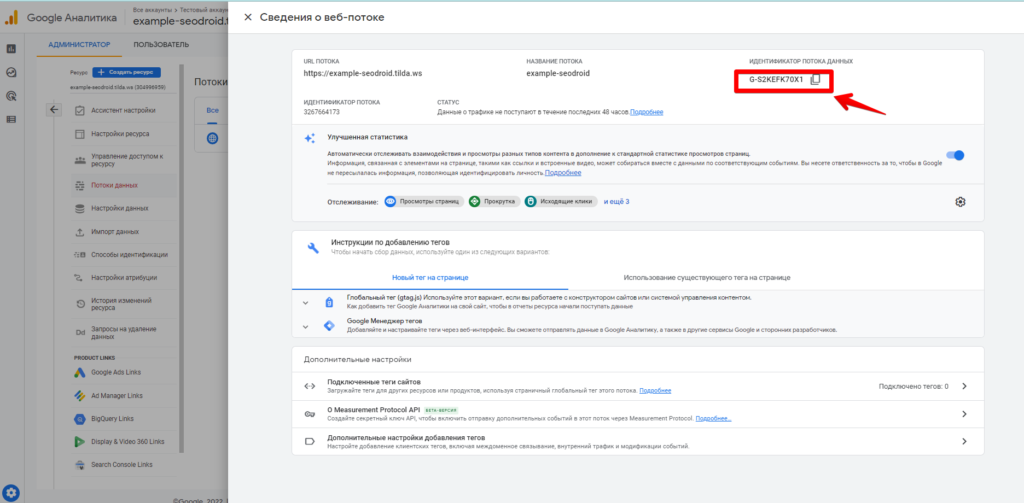This screenshot has height=503, width=1024.
Task: Open Подробнее link in Measurement Protocol row
Action: pos(713,418)
